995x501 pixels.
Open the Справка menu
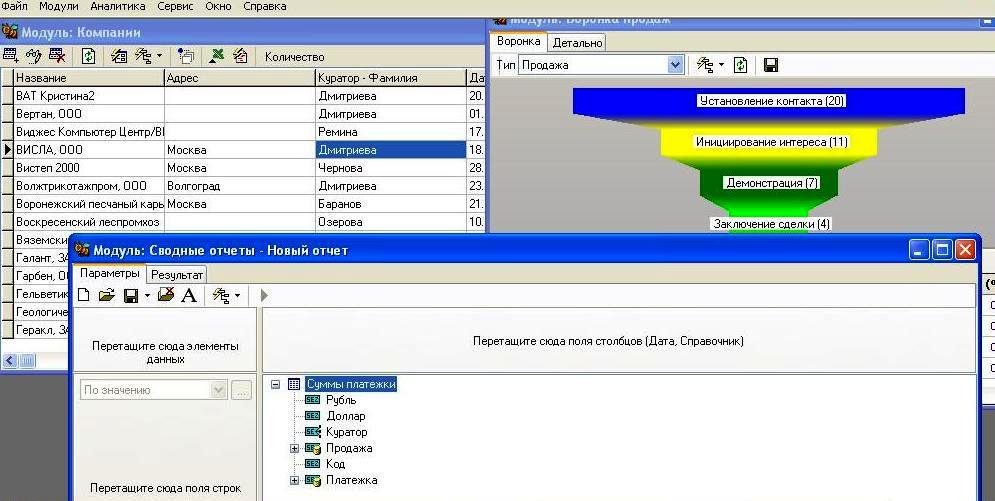click(265, 6)
